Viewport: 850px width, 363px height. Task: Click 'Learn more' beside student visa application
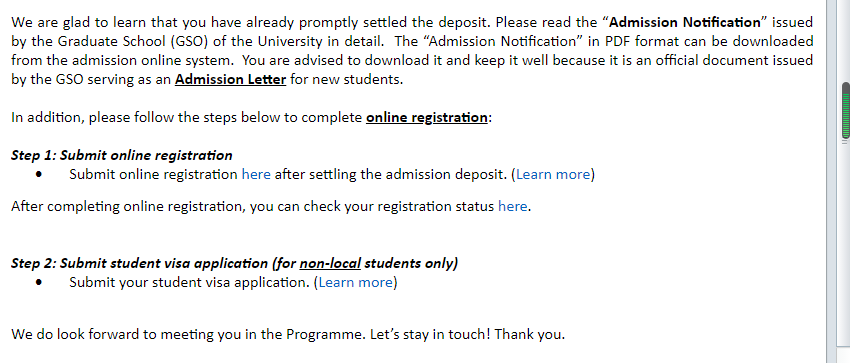356,282
